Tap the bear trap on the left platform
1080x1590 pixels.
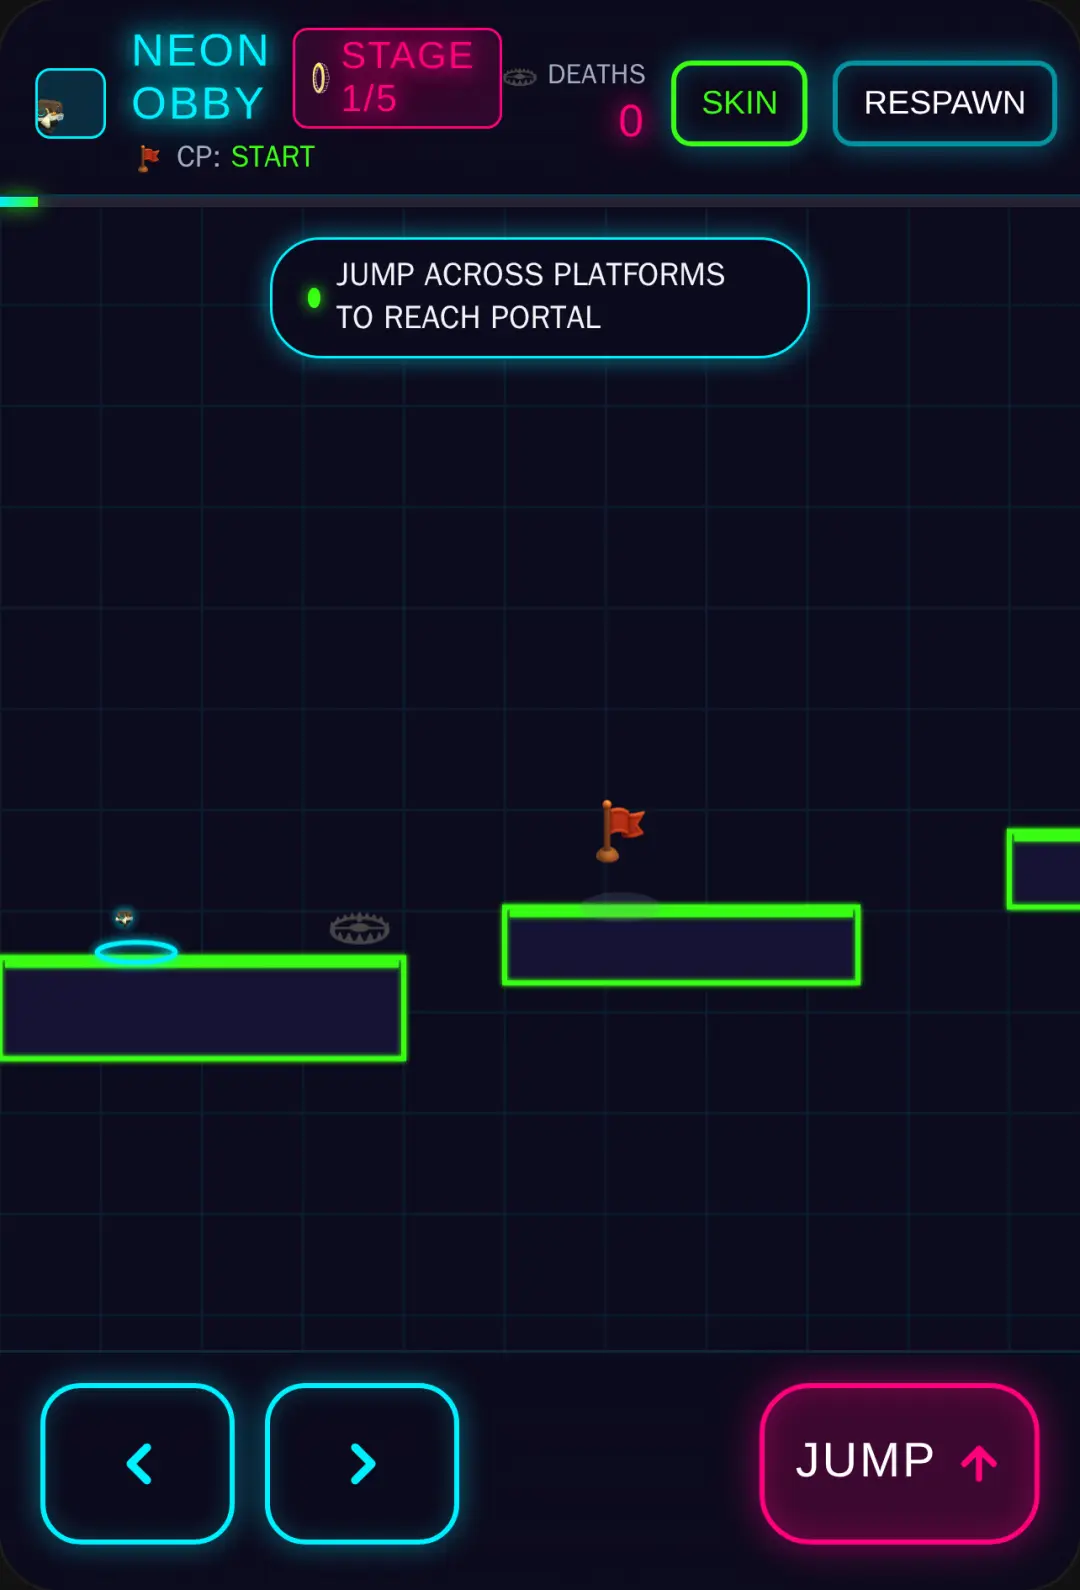click(360, 928)
